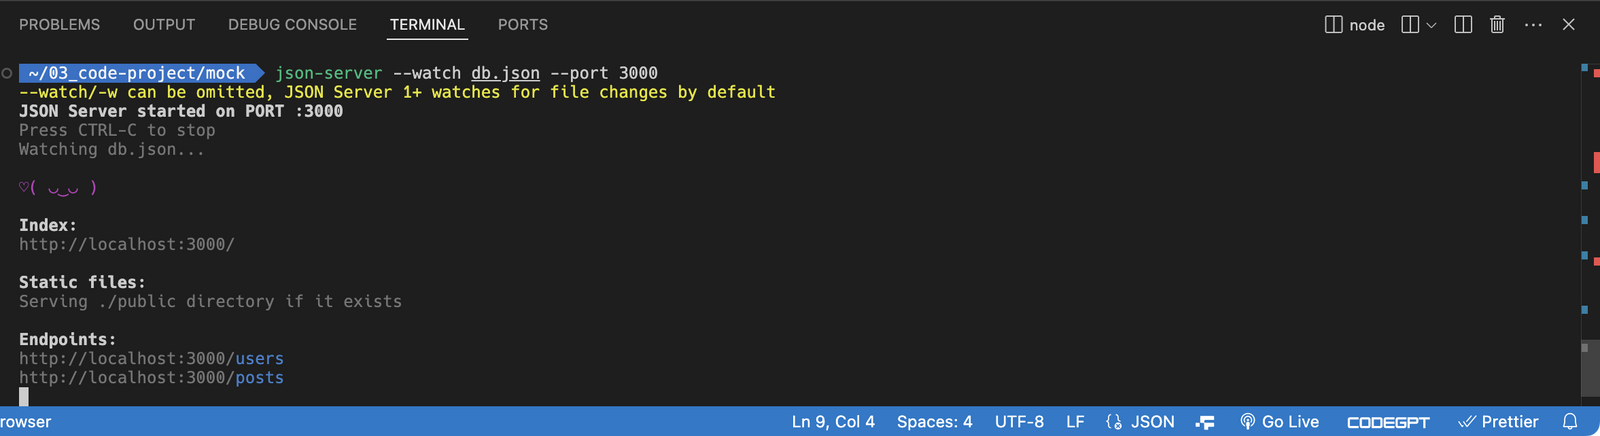Open the terminal panel's more actions ellipsis
The width and height of the screenshot is (1600, 436).
coord(1533,25)
